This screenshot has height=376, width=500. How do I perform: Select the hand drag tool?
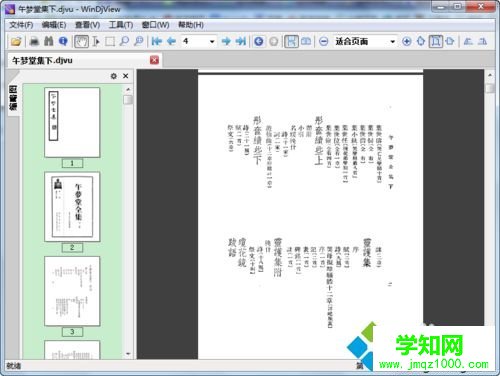[x=81, y=41]
